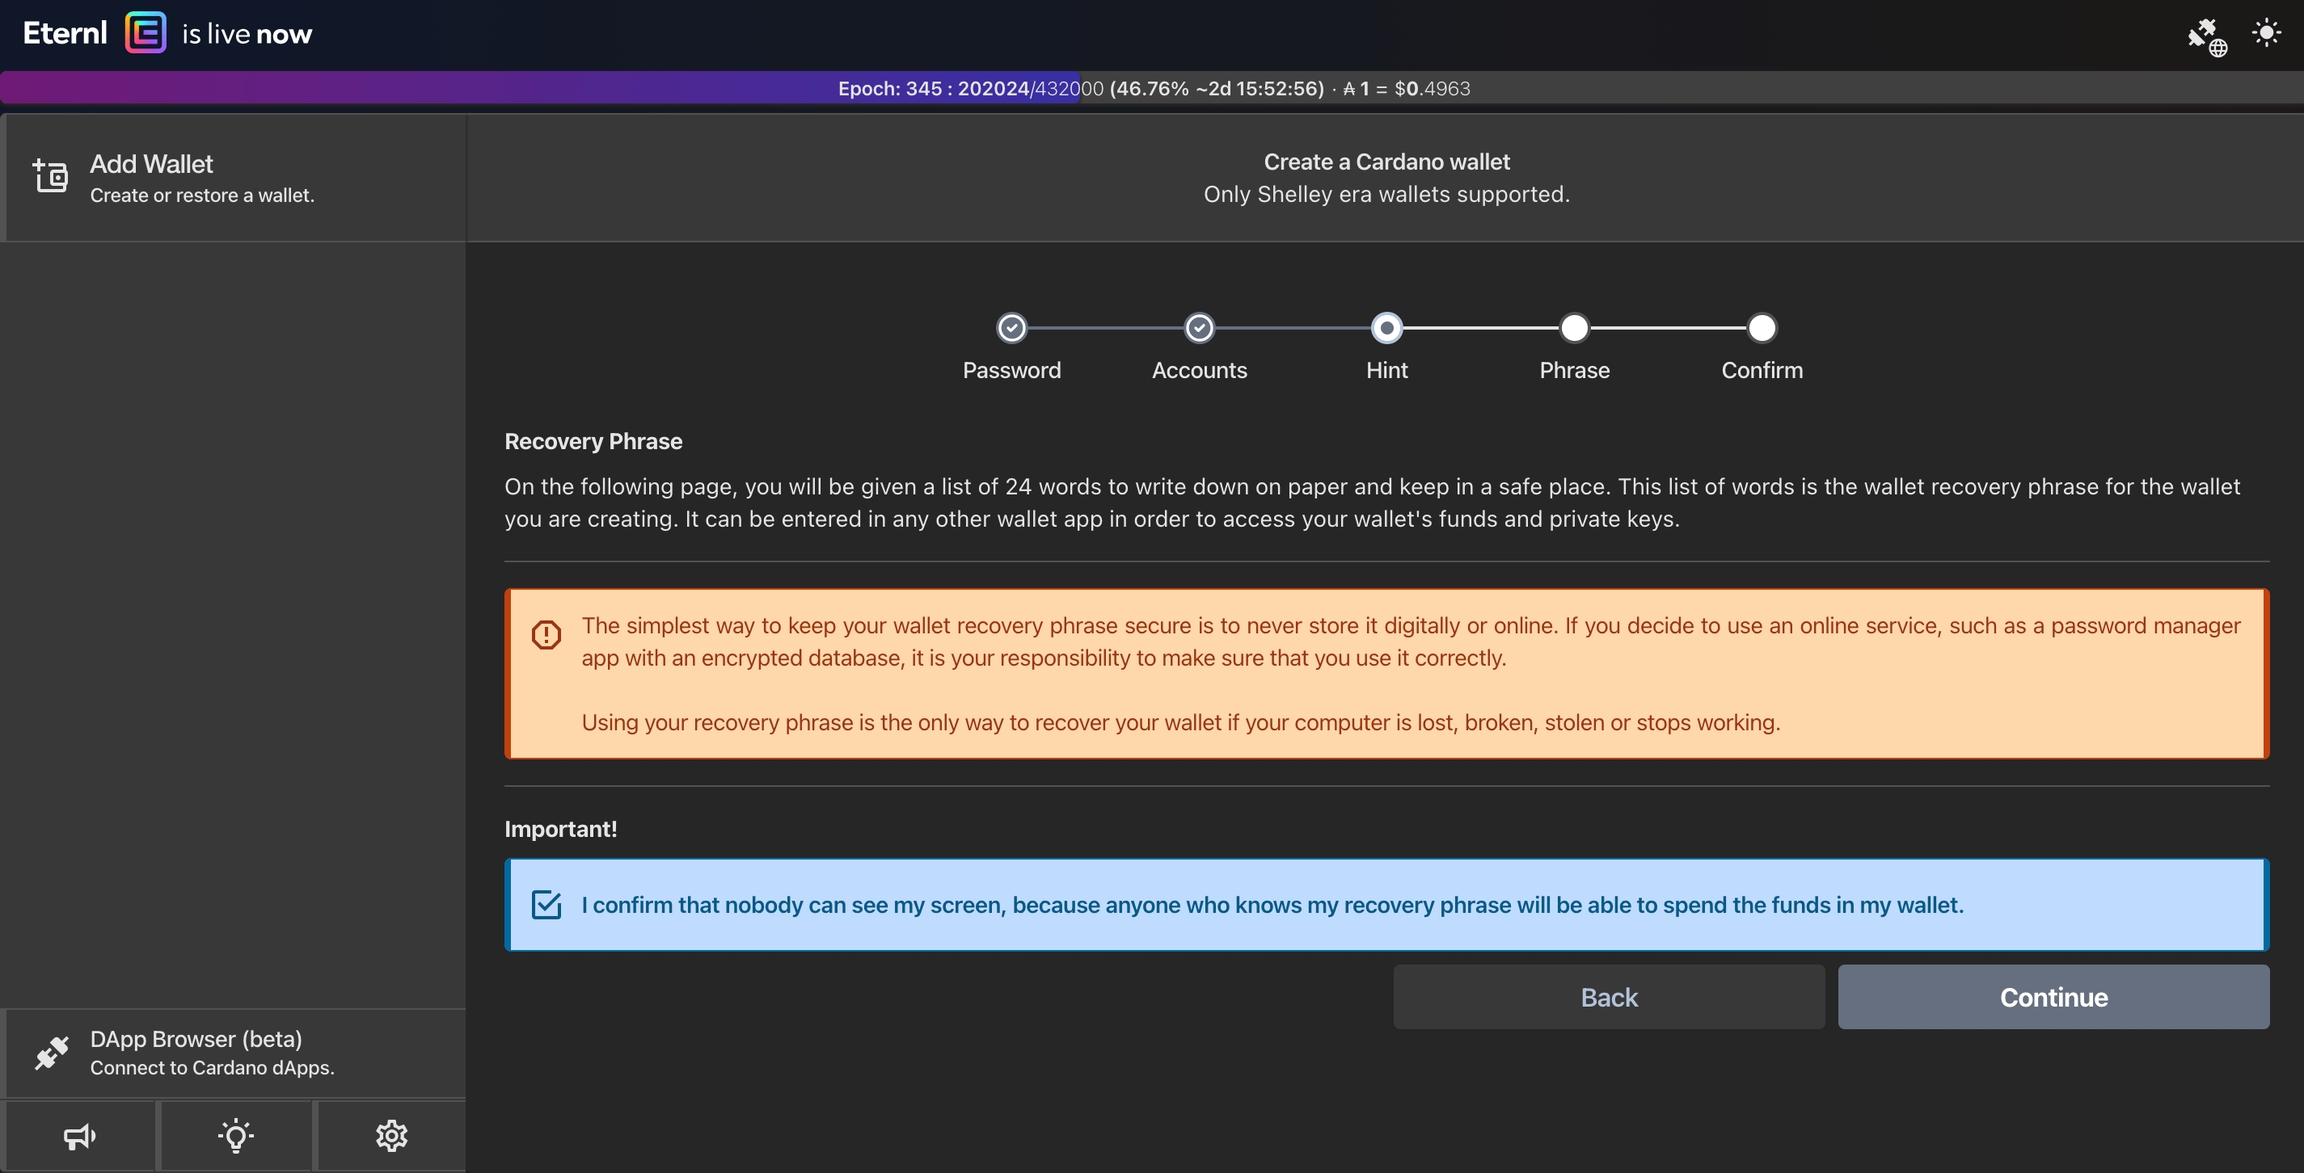Go to completed Accounts step circle

pyautogui.click(x=1199, y=328)
